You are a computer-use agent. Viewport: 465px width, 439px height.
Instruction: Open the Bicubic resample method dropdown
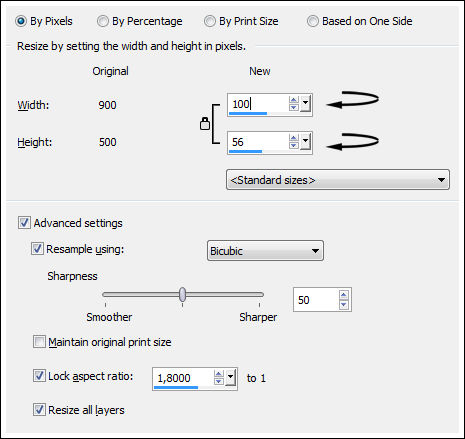pos(265,251)
